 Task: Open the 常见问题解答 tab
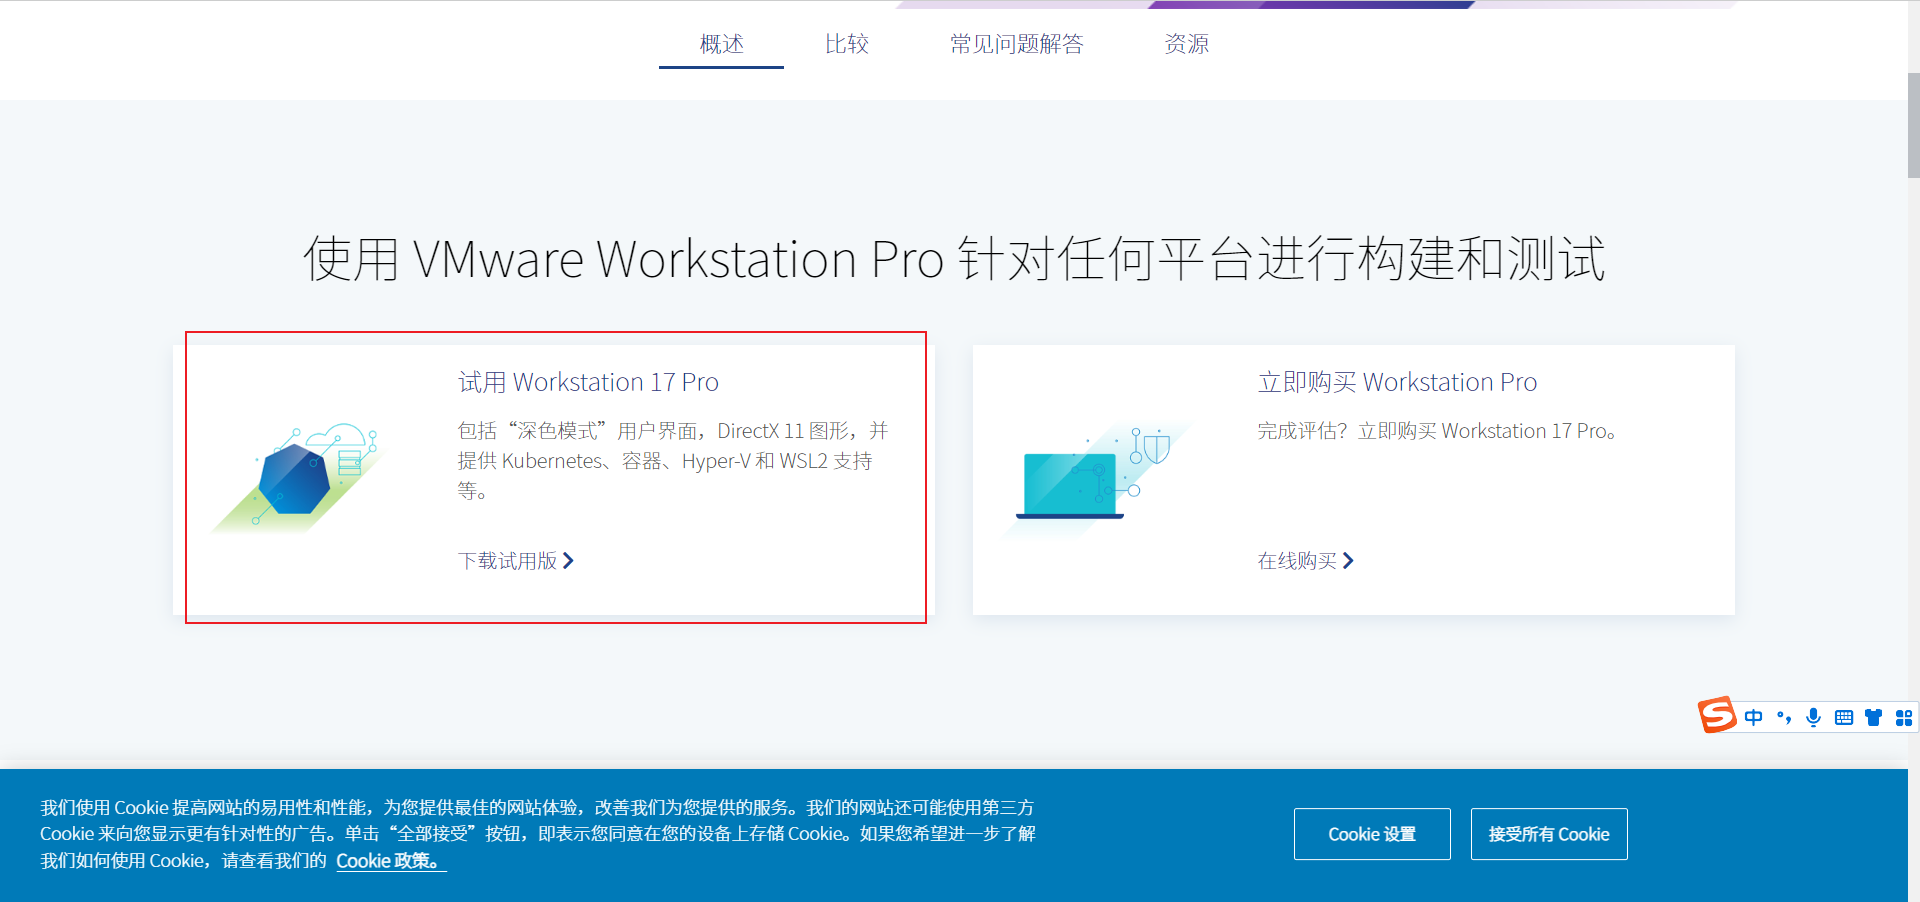[x=1016, y=44]
